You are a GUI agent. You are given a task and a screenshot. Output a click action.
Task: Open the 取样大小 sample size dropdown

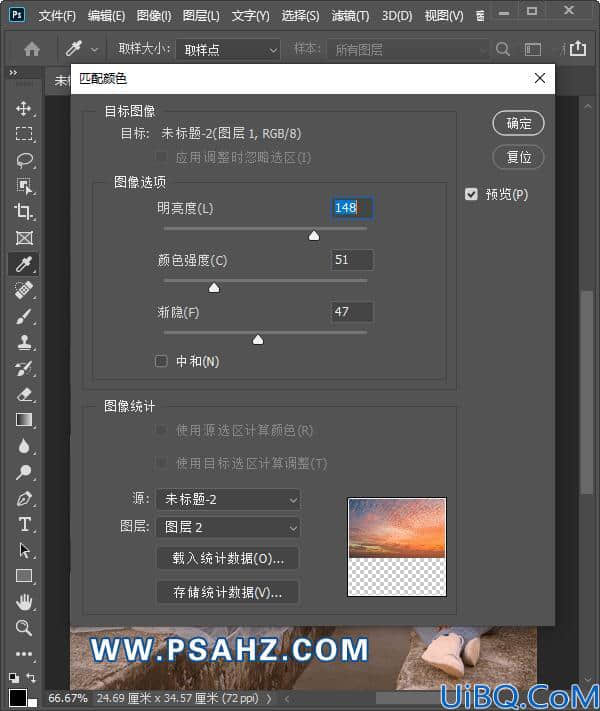pos(228,49)
